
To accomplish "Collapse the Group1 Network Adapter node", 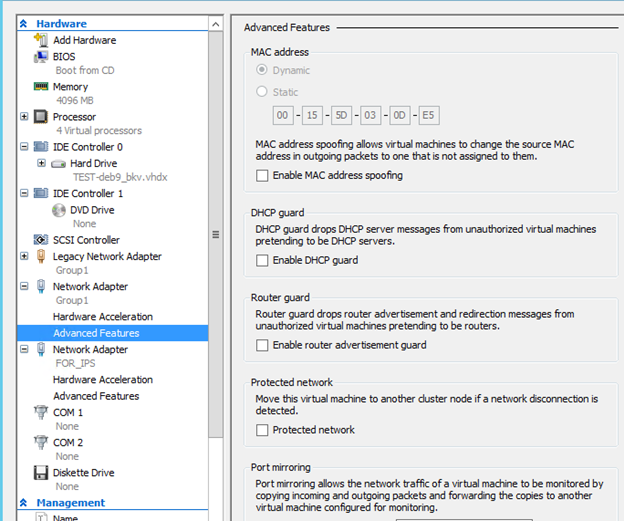I will pos(24,287).
